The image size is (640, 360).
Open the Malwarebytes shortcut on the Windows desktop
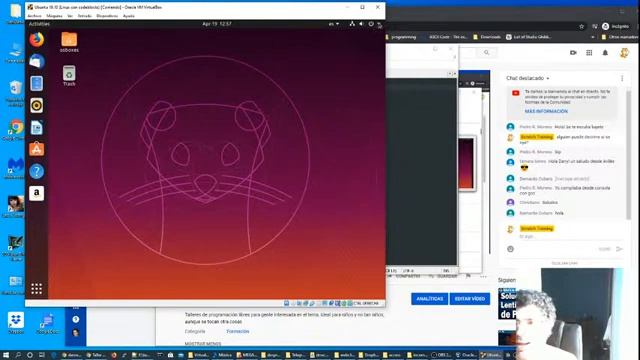[16, 168]
